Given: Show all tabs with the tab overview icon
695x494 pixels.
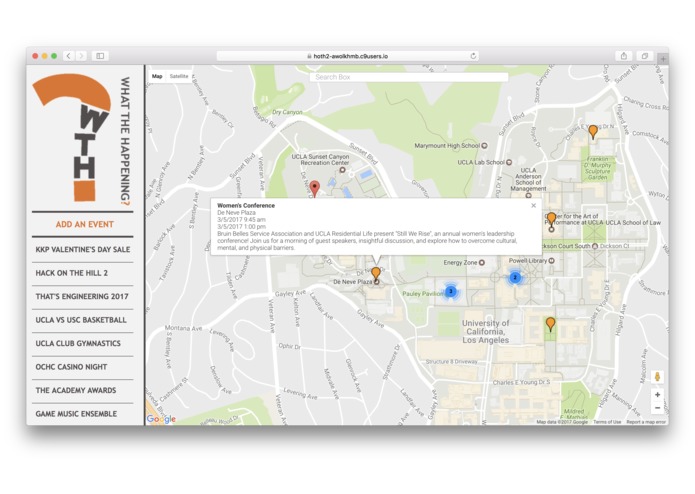Looking at the screenshot, I should pyautogui.click(x=644, y=56).
